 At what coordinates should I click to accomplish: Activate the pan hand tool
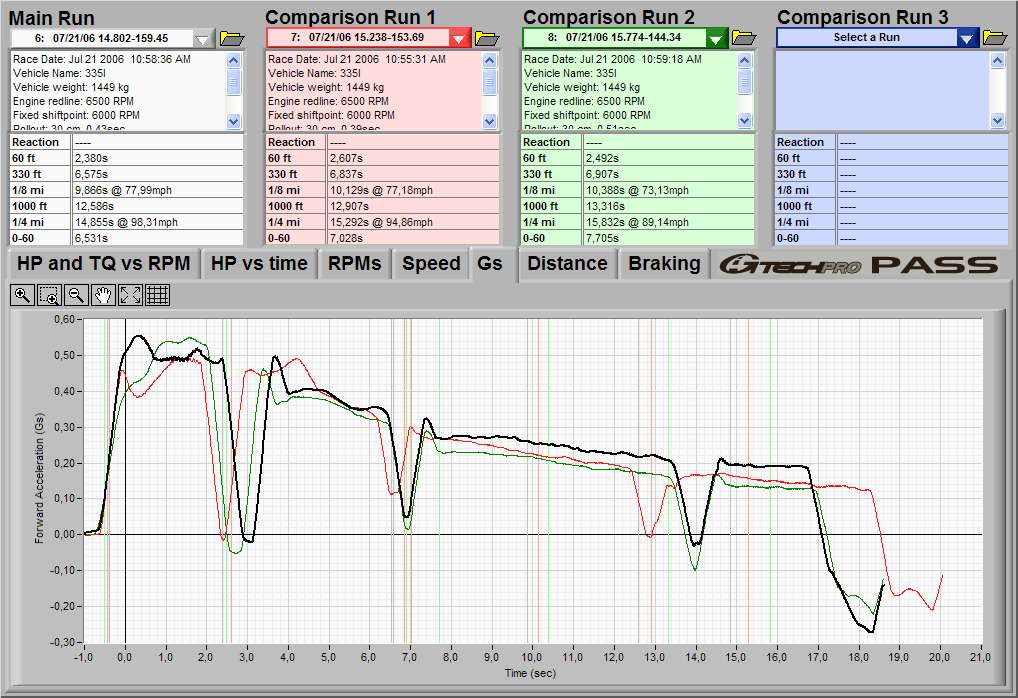click(102, 295)
